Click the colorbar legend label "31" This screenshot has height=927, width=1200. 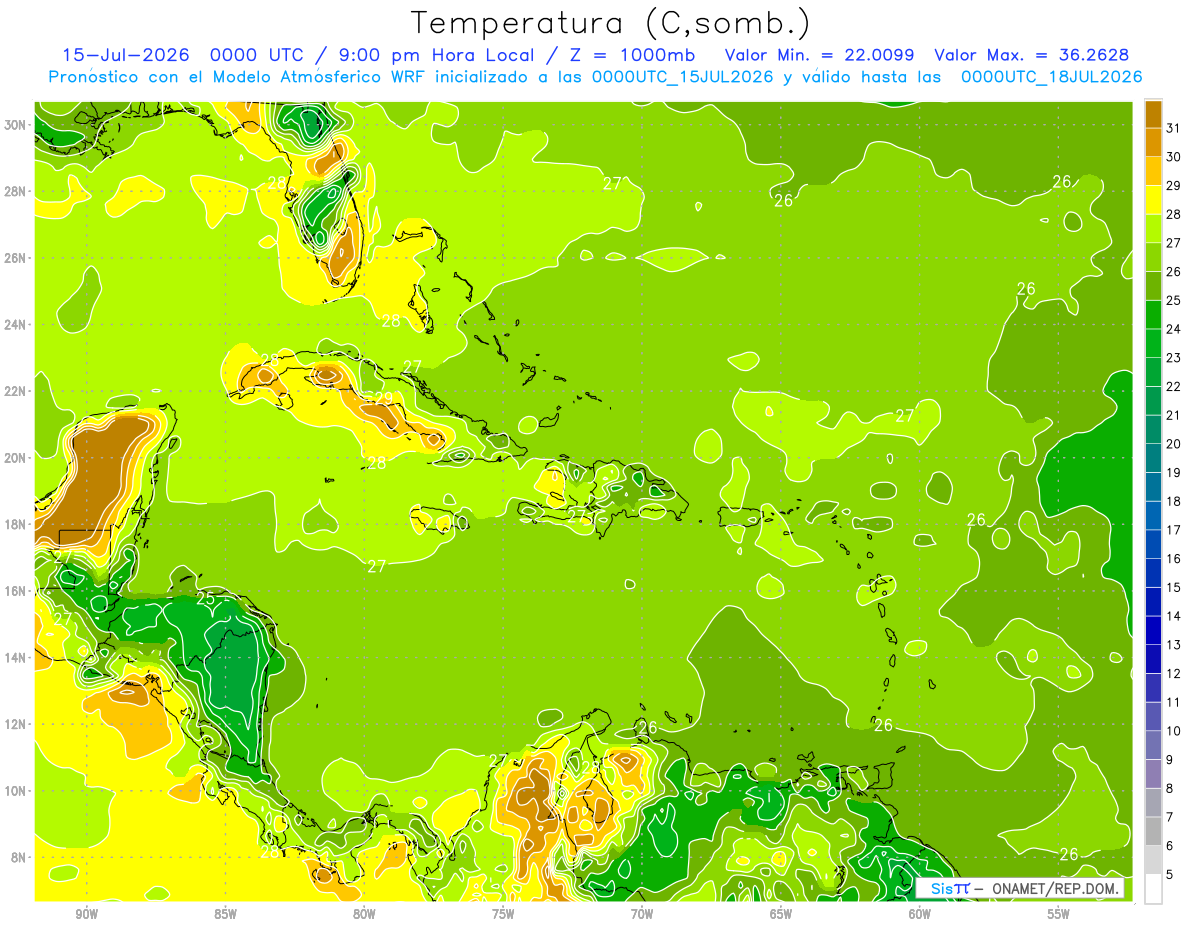(1174, 128)
